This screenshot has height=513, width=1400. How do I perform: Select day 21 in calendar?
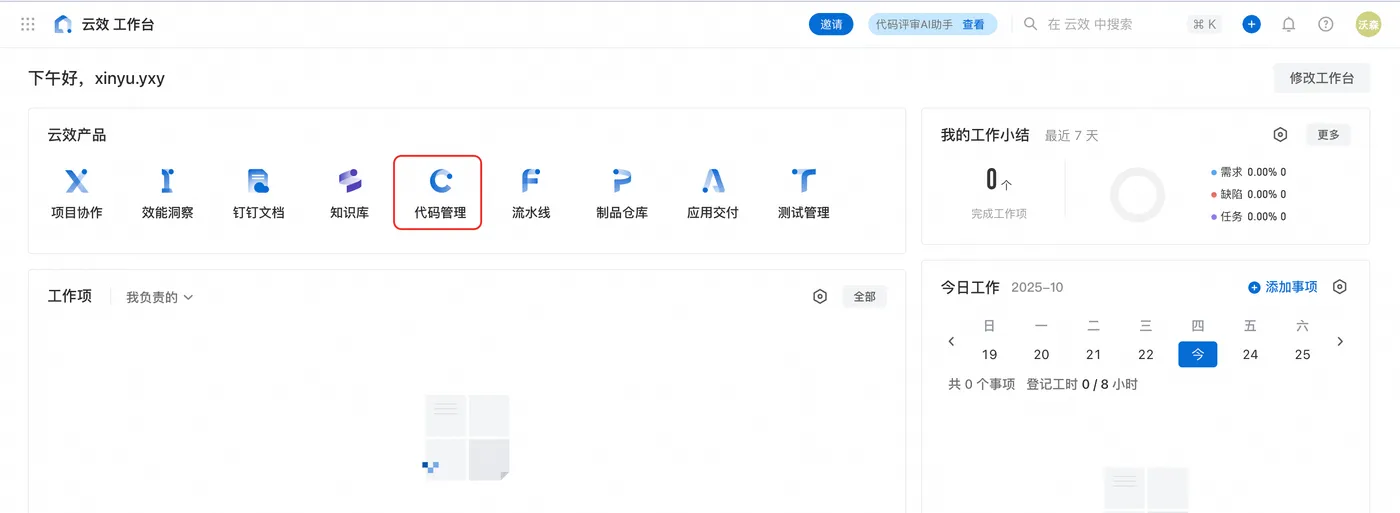(1093, 354)
